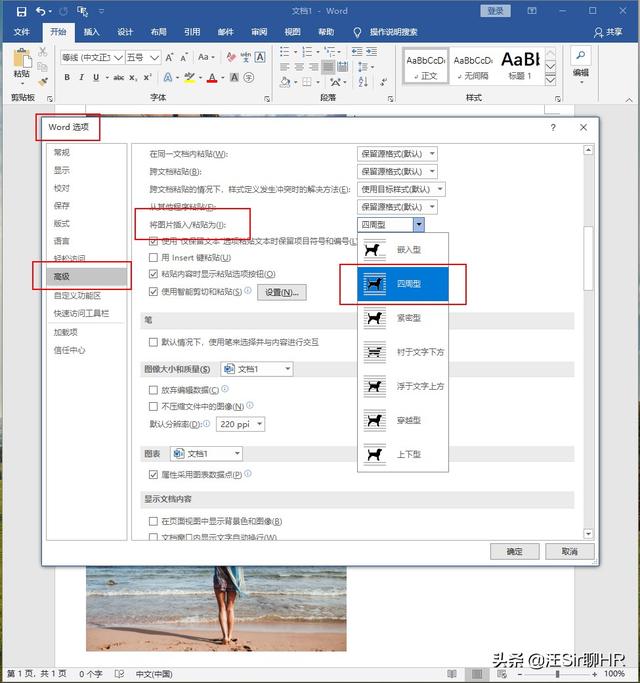Toggle show Paste Options button checkbox
This screenshot has height=683, width=640.
pos(153,274)
